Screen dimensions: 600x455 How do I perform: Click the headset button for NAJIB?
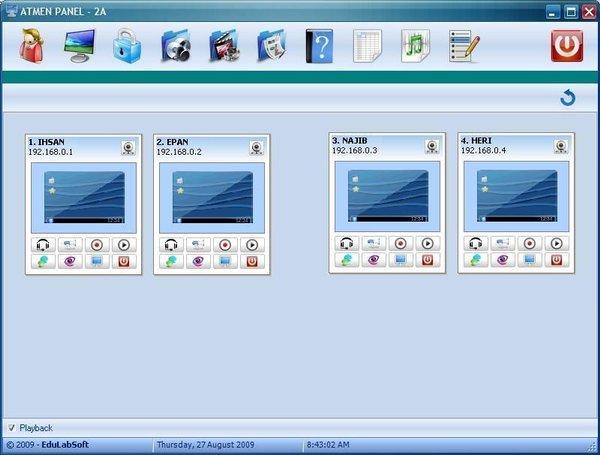[x=346, y=243]
